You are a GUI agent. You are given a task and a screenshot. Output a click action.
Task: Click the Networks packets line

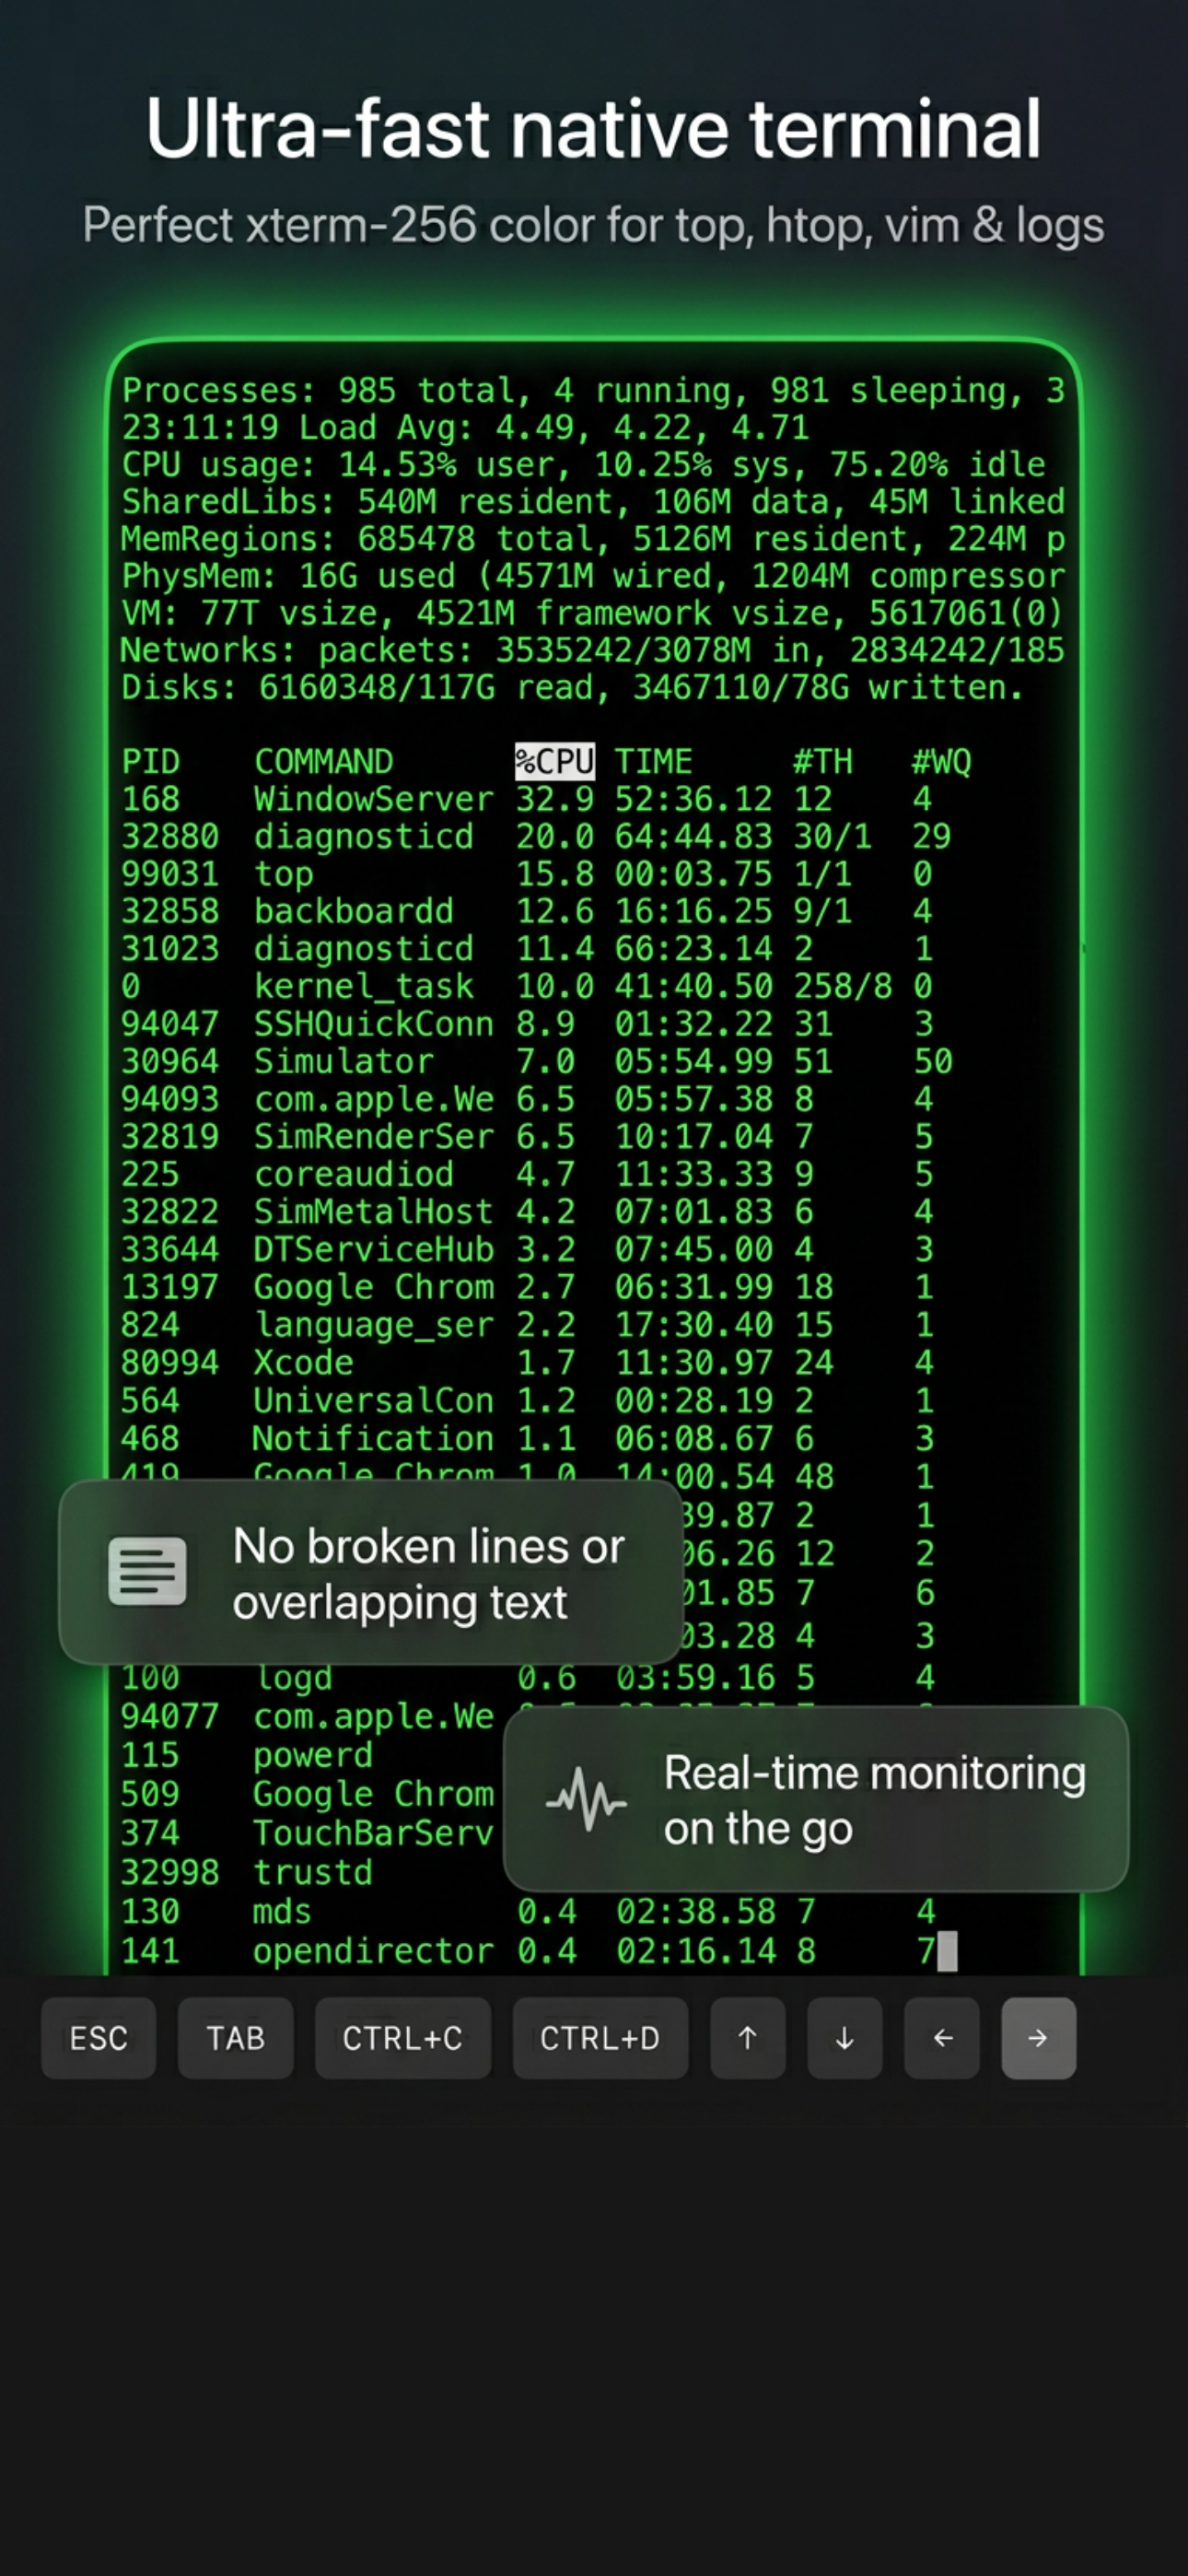(x=593, y=651)
